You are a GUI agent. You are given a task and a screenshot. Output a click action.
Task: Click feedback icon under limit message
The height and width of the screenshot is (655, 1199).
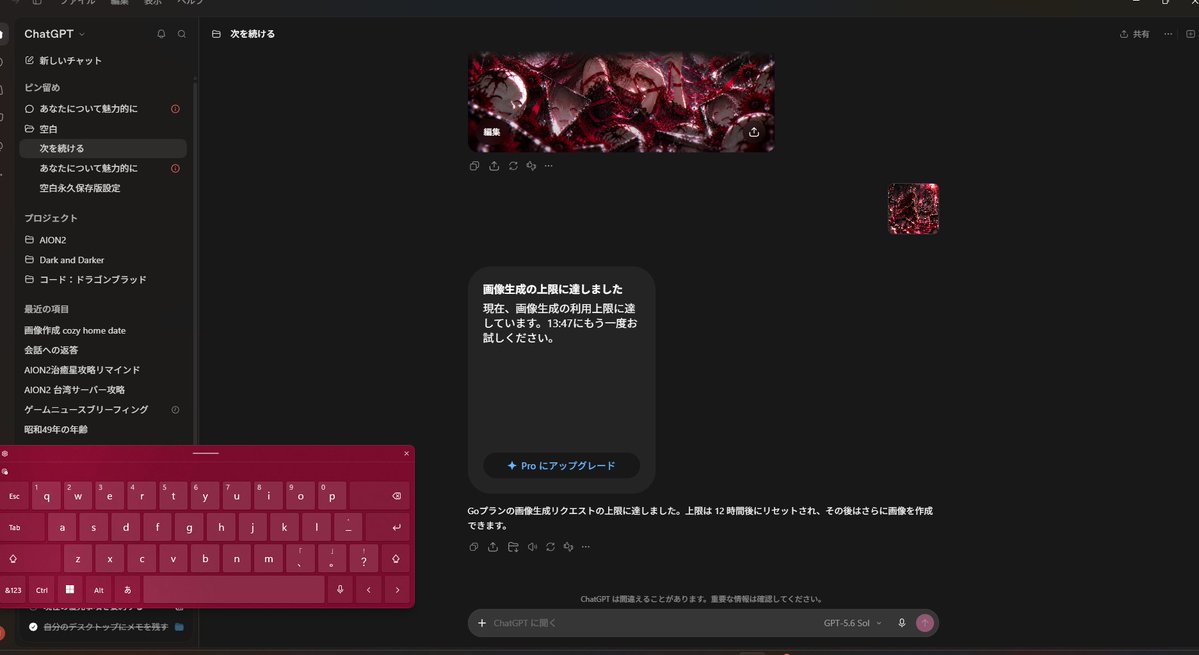[x=568, y=547]
